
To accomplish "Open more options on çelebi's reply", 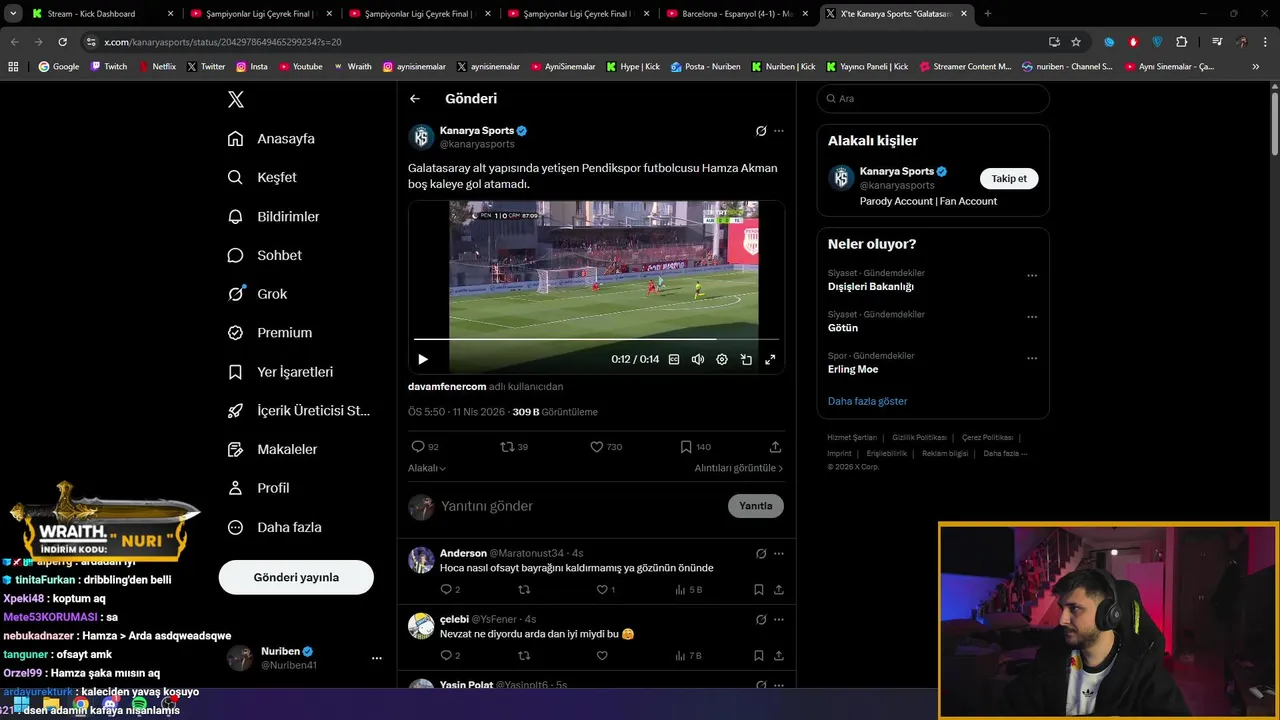I will [x=779, y=619].
